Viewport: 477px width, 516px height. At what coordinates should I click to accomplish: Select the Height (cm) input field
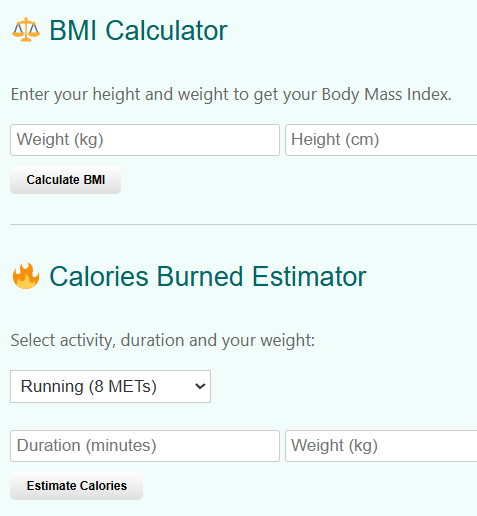(x=381, y=140)
